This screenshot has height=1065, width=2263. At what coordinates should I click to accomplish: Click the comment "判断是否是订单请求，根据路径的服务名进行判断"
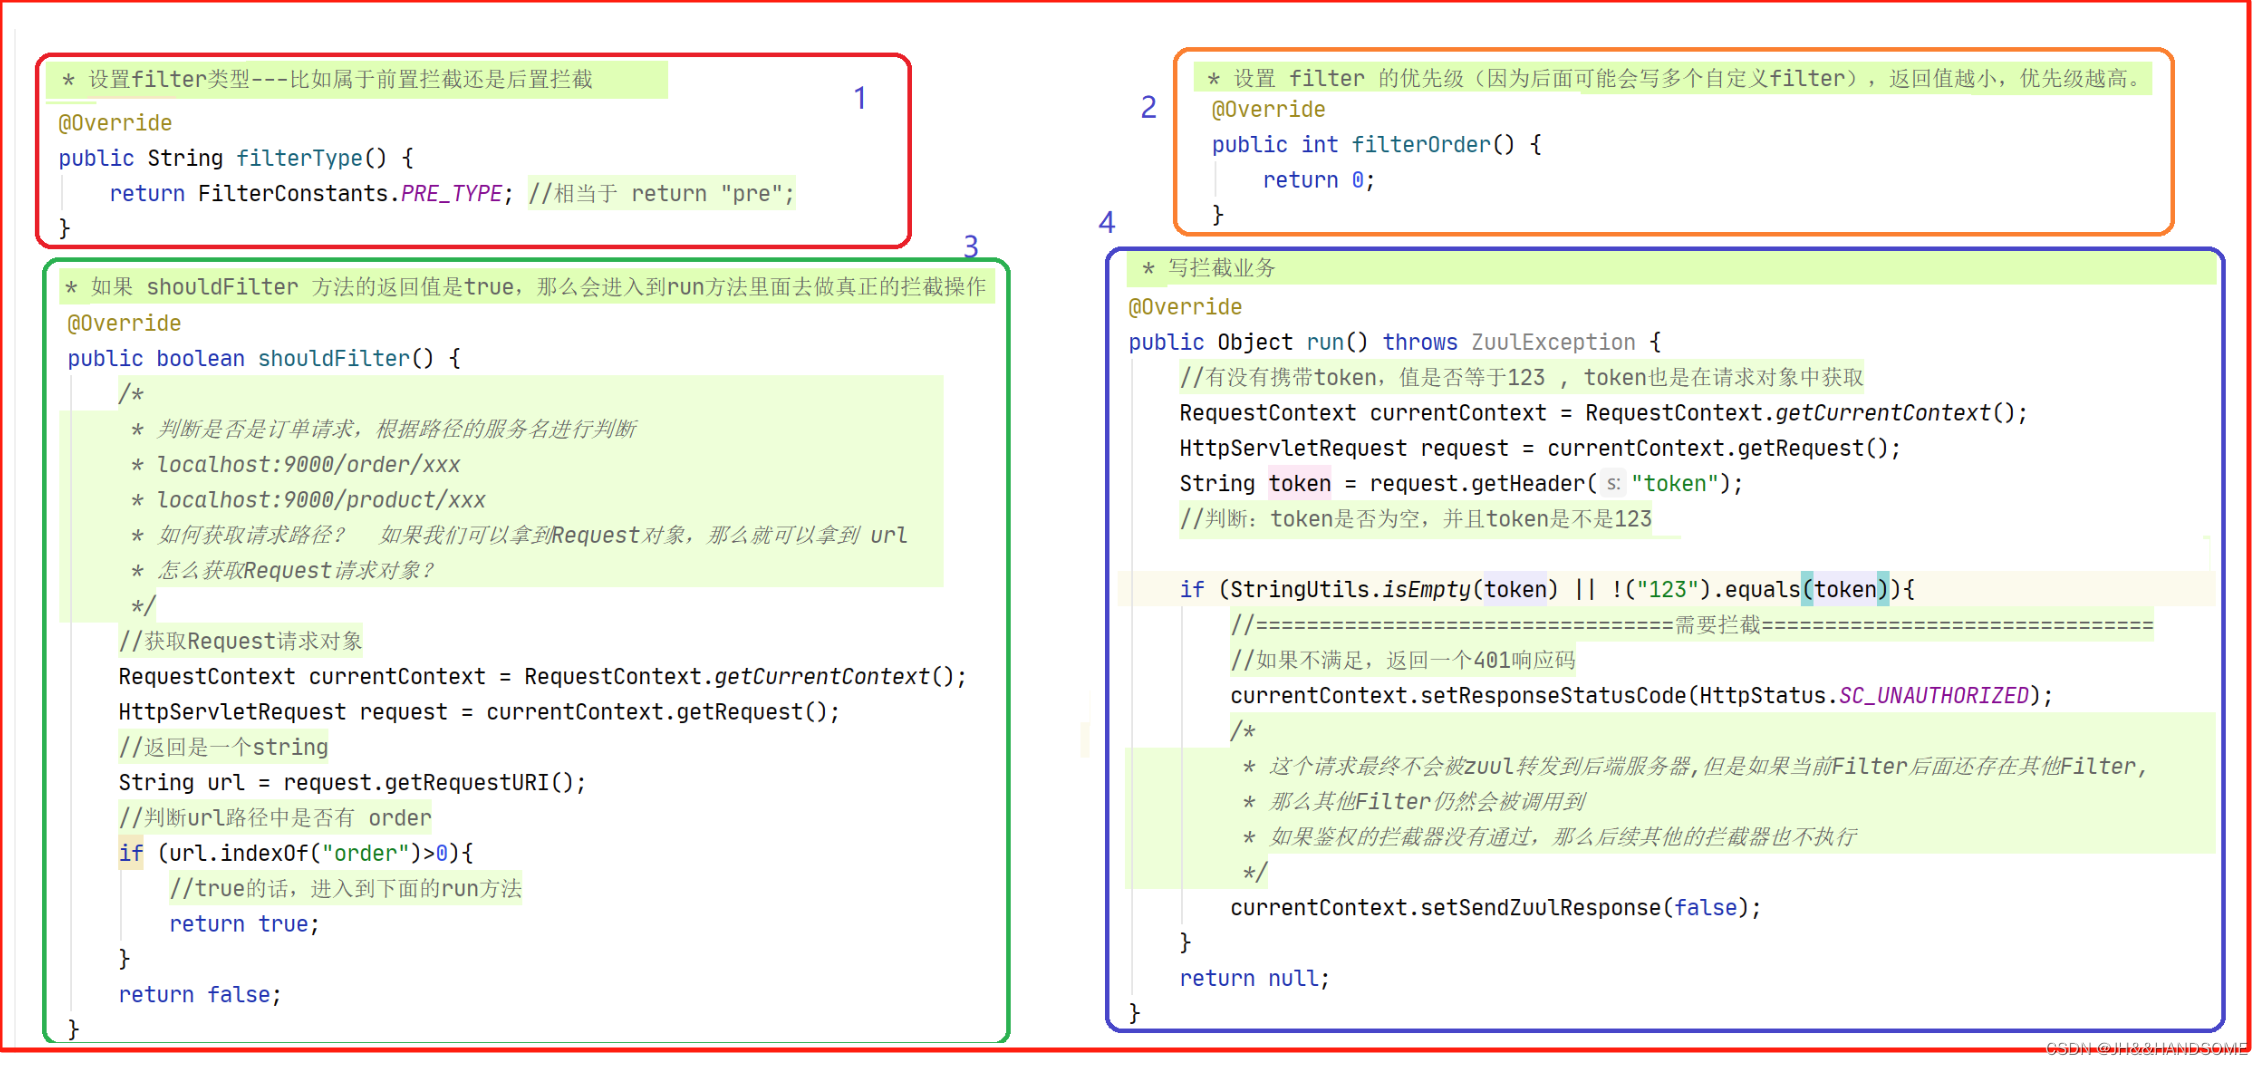(x=397, y=429)
